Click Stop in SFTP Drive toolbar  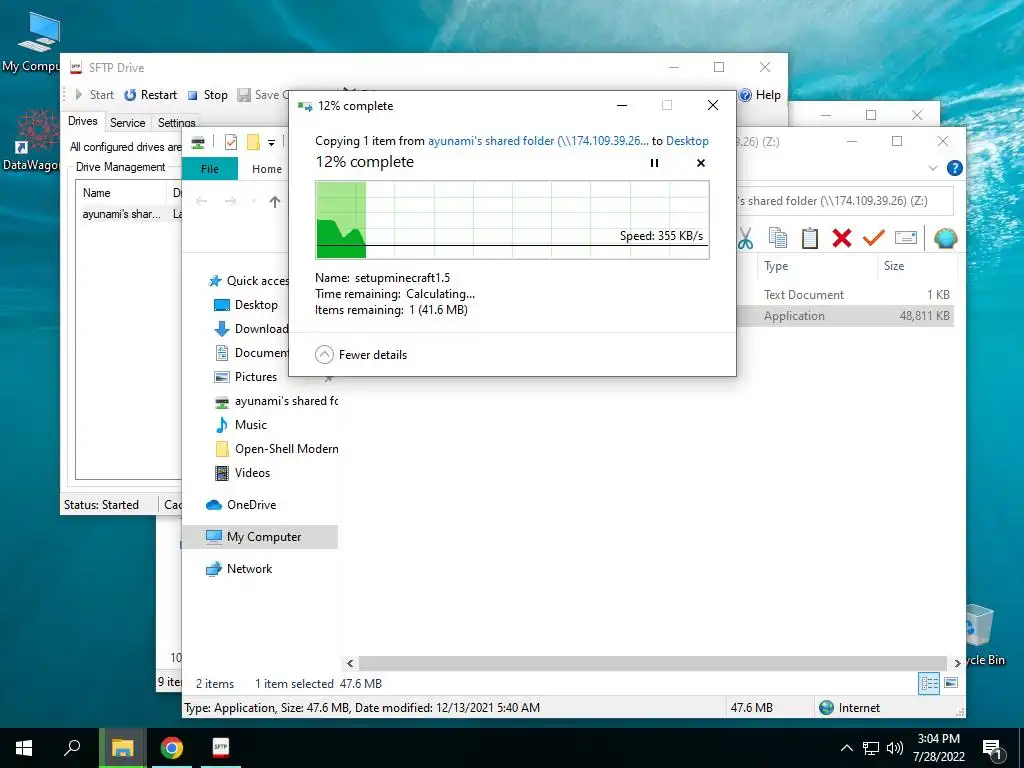[x=208, y=95]
